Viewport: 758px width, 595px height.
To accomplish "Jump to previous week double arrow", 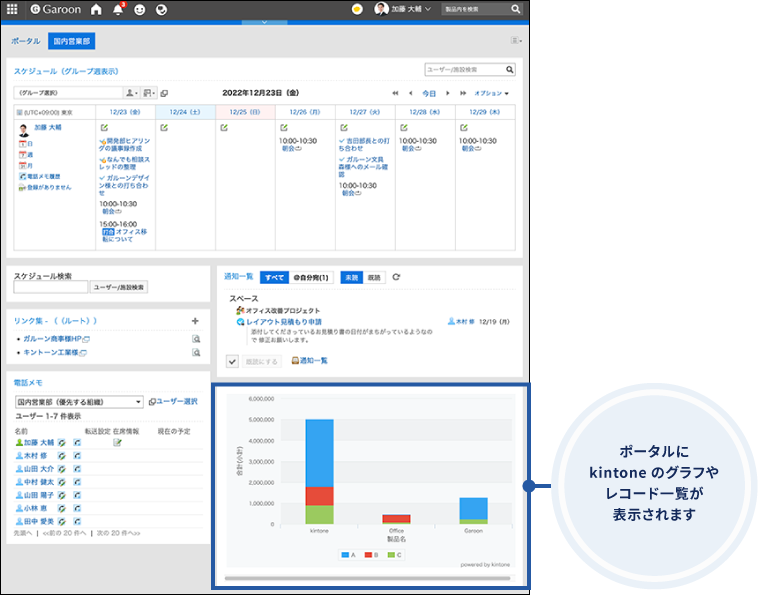I will (395, 93).
